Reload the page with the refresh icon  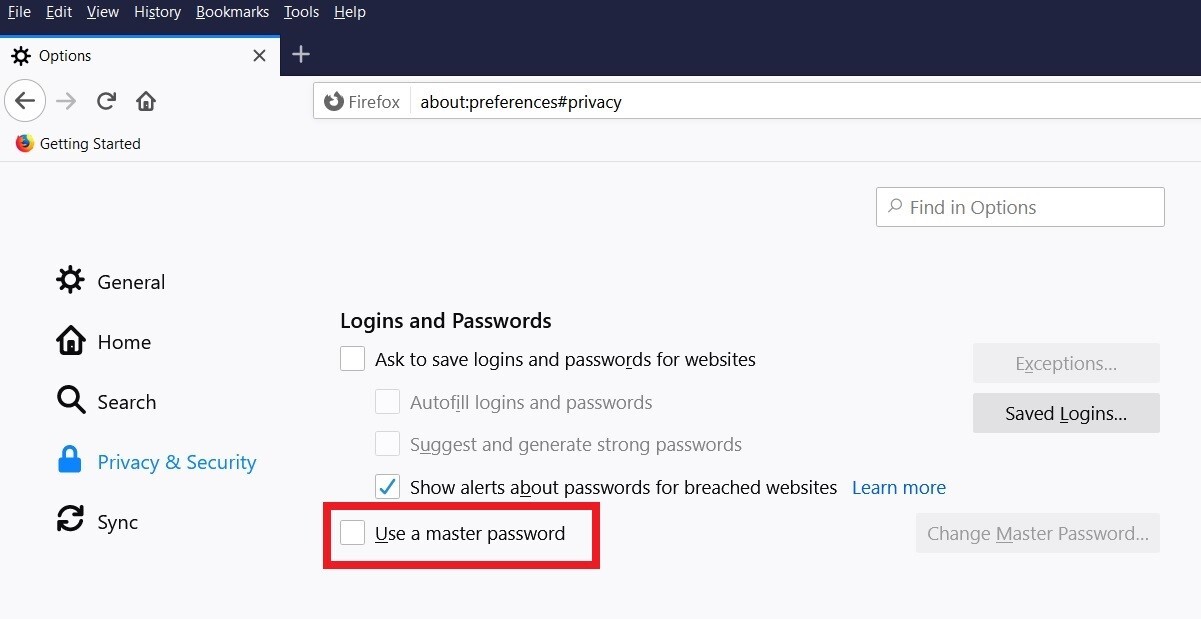click(106, 101)
